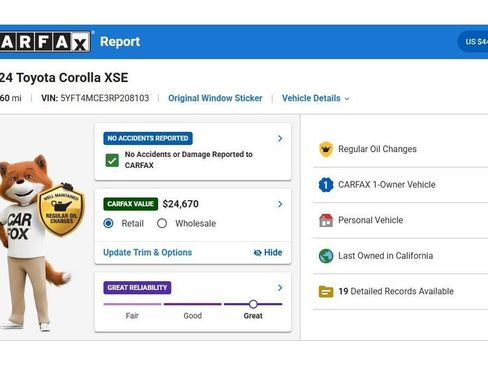Open the No Accidents Reported card chevron
The height and width of the screenshot is (366, 488).
(280, 138)
